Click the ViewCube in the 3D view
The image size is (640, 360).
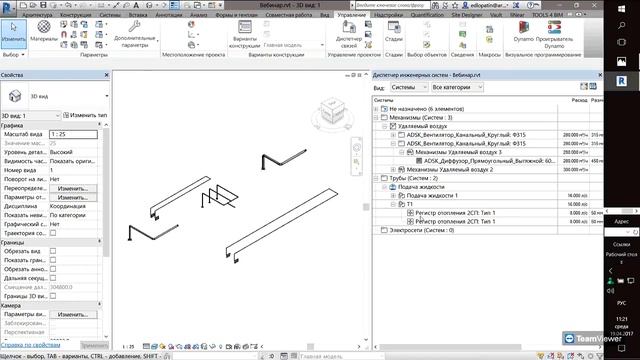point(333,111)
